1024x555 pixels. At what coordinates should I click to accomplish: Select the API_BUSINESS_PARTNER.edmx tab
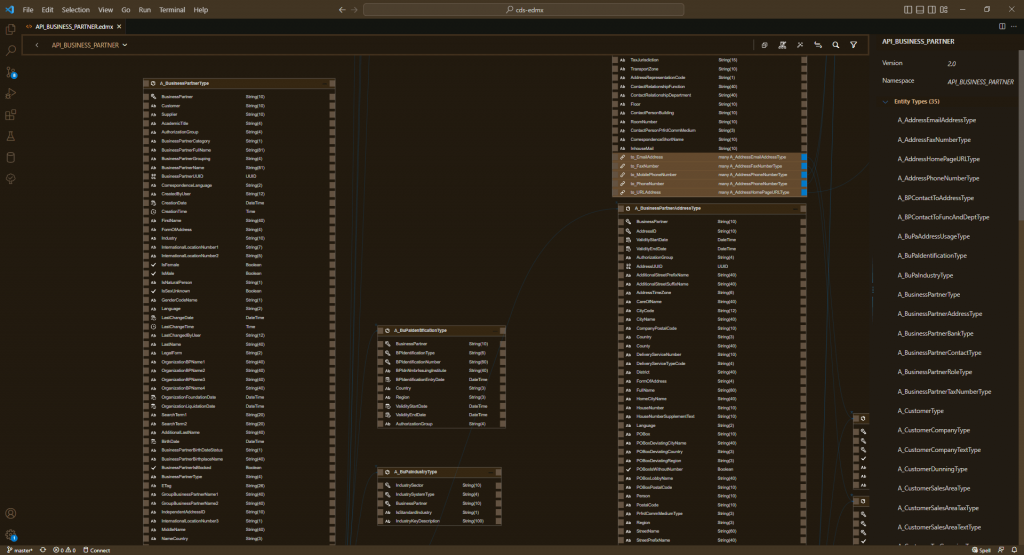74,27
